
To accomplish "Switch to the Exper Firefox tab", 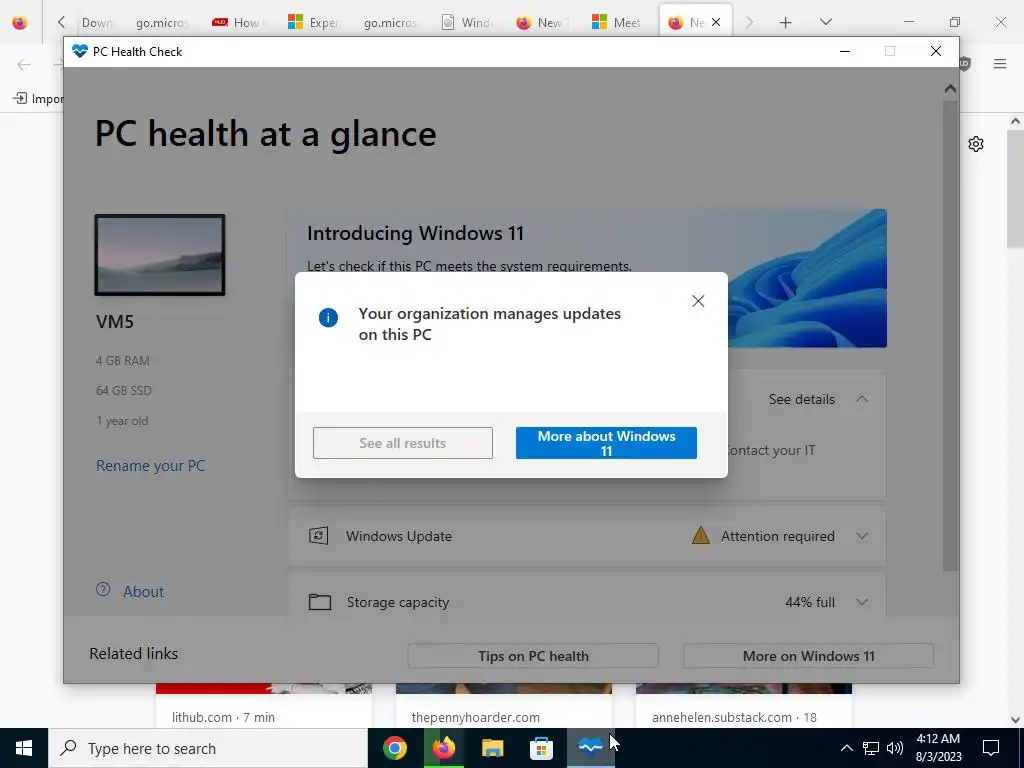I will pos(314,23).
